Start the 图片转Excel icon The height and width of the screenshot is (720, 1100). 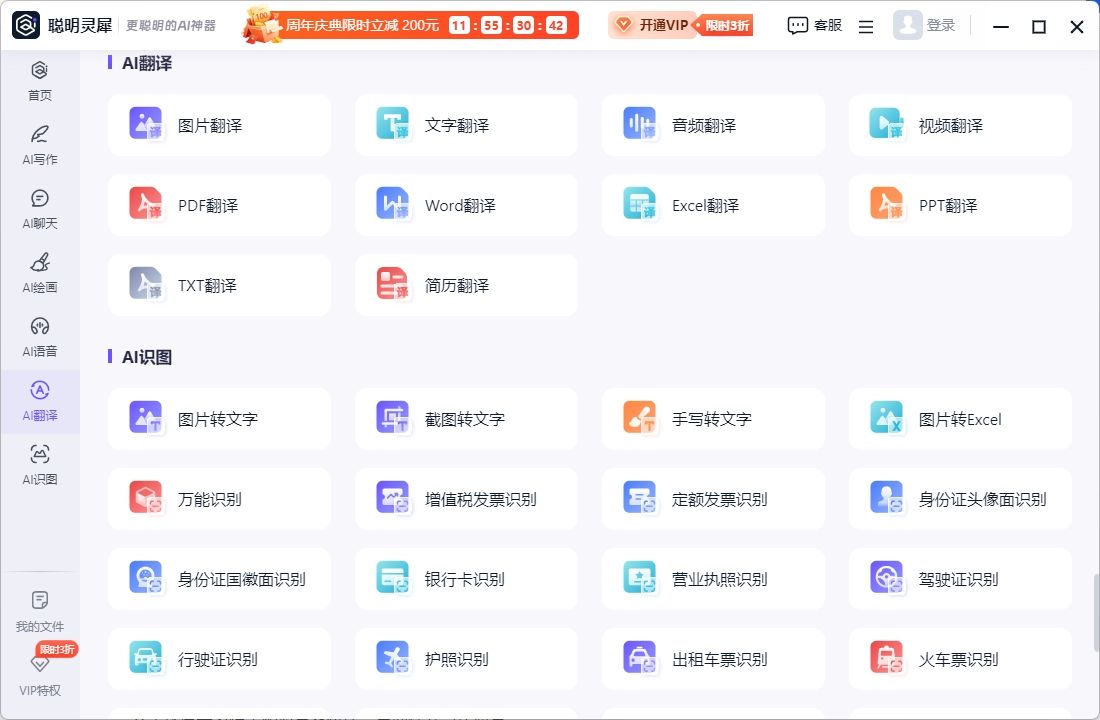tap(887, 418)
